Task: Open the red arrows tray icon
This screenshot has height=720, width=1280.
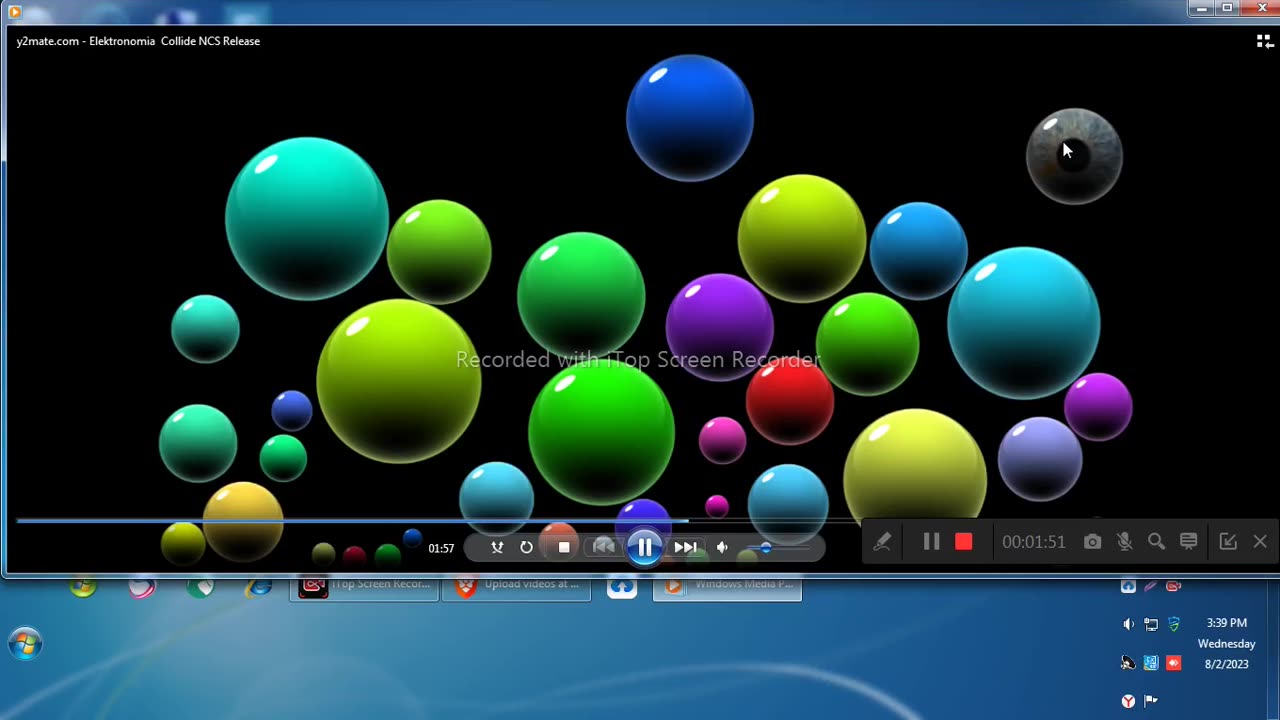Action: pos(1174,663)
